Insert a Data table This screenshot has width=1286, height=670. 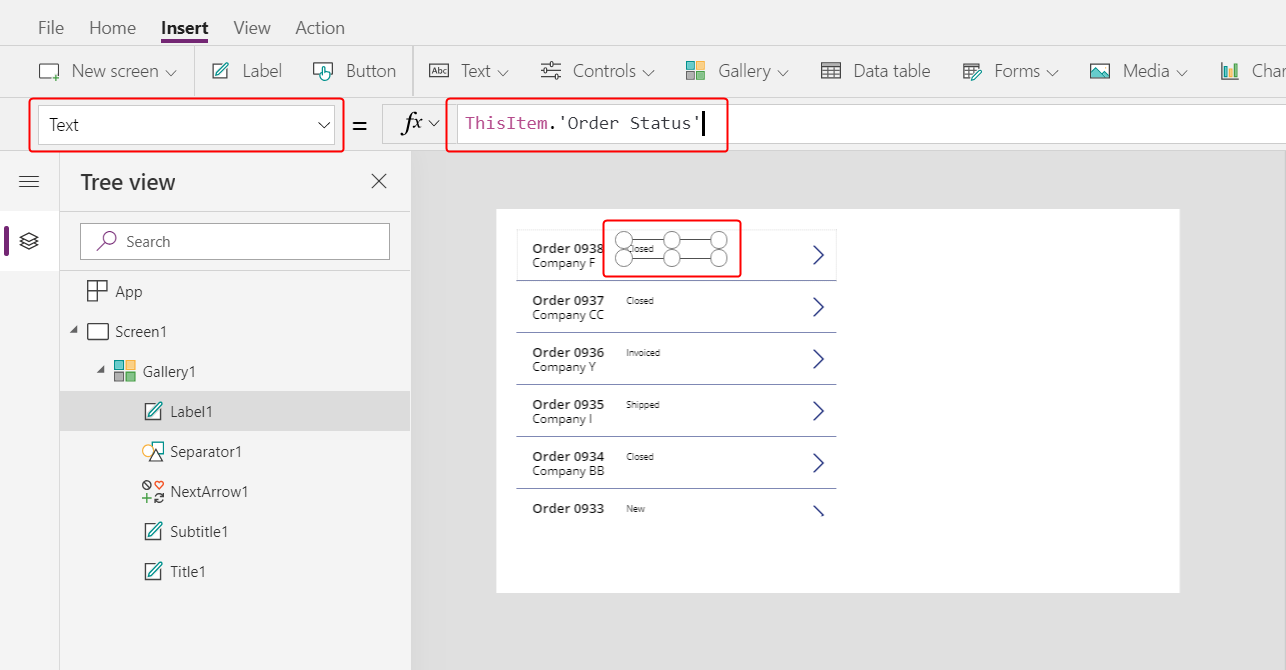pos(875,71)
